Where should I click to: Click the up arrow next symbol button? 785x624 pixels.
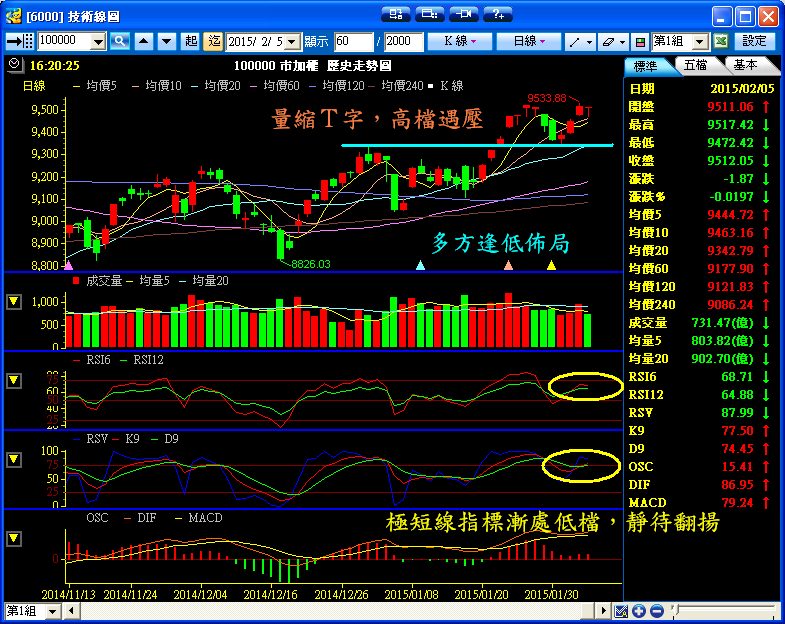click(143, 41)
